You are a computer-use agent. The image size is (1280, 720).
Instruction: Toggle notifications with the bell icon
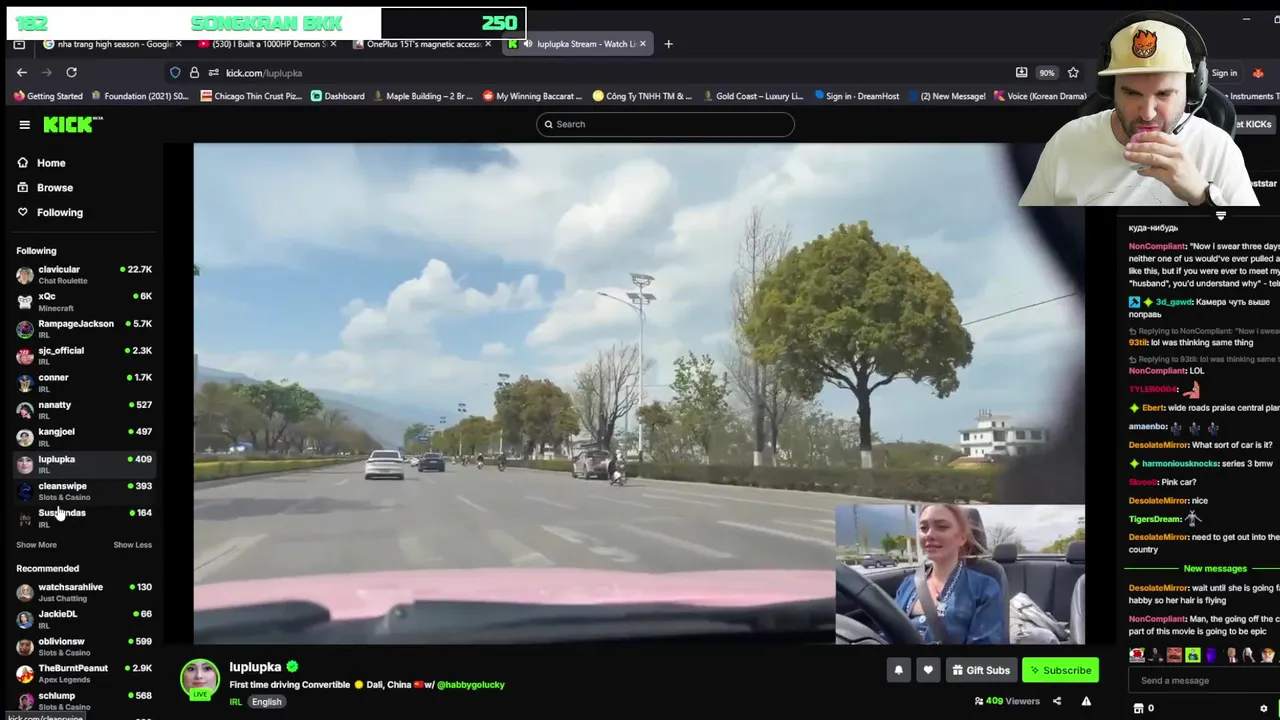pos(898,670)
